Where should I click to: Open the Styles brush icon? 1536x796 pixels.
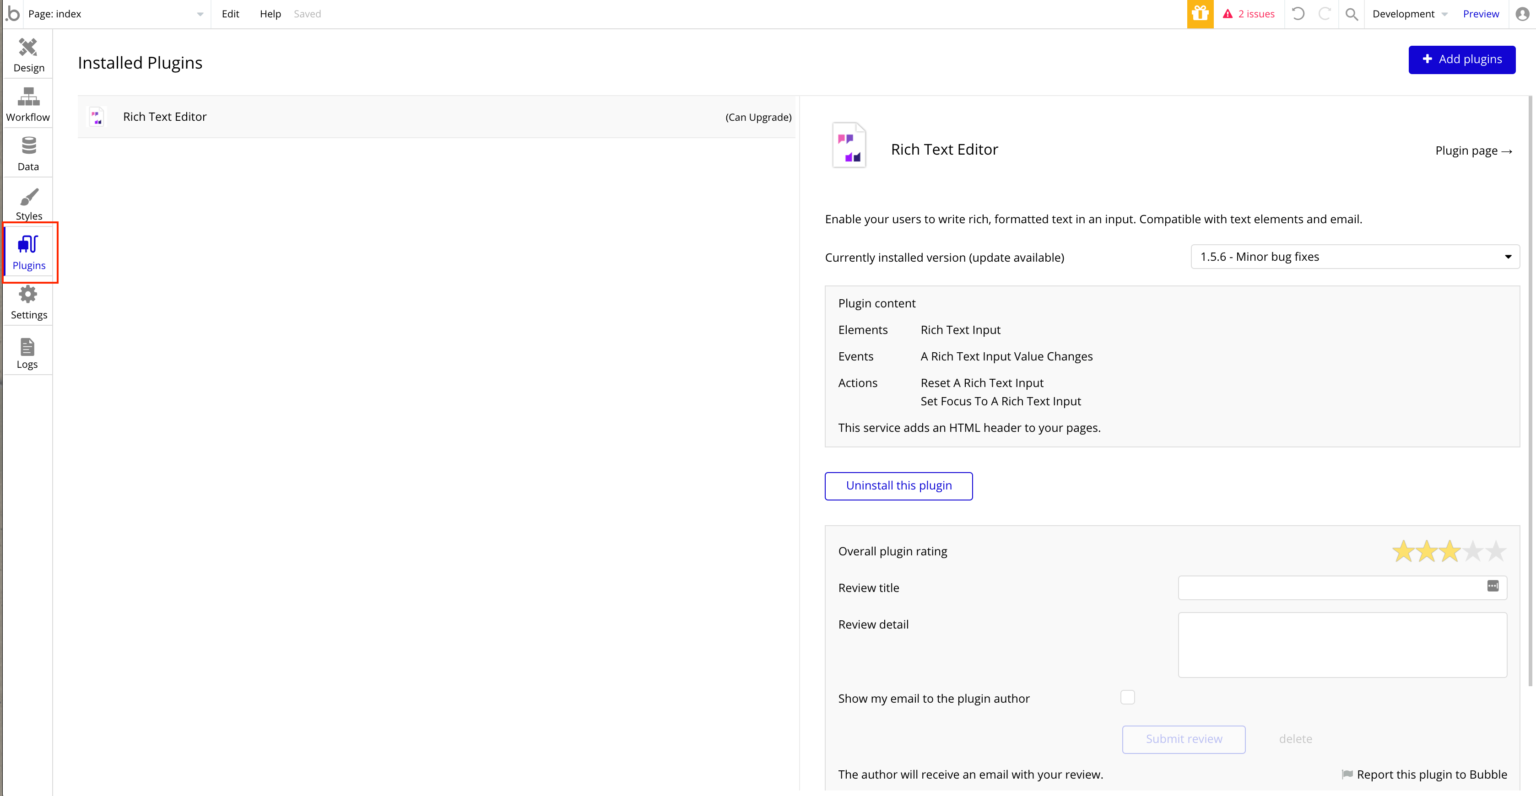tap(28, 203)
